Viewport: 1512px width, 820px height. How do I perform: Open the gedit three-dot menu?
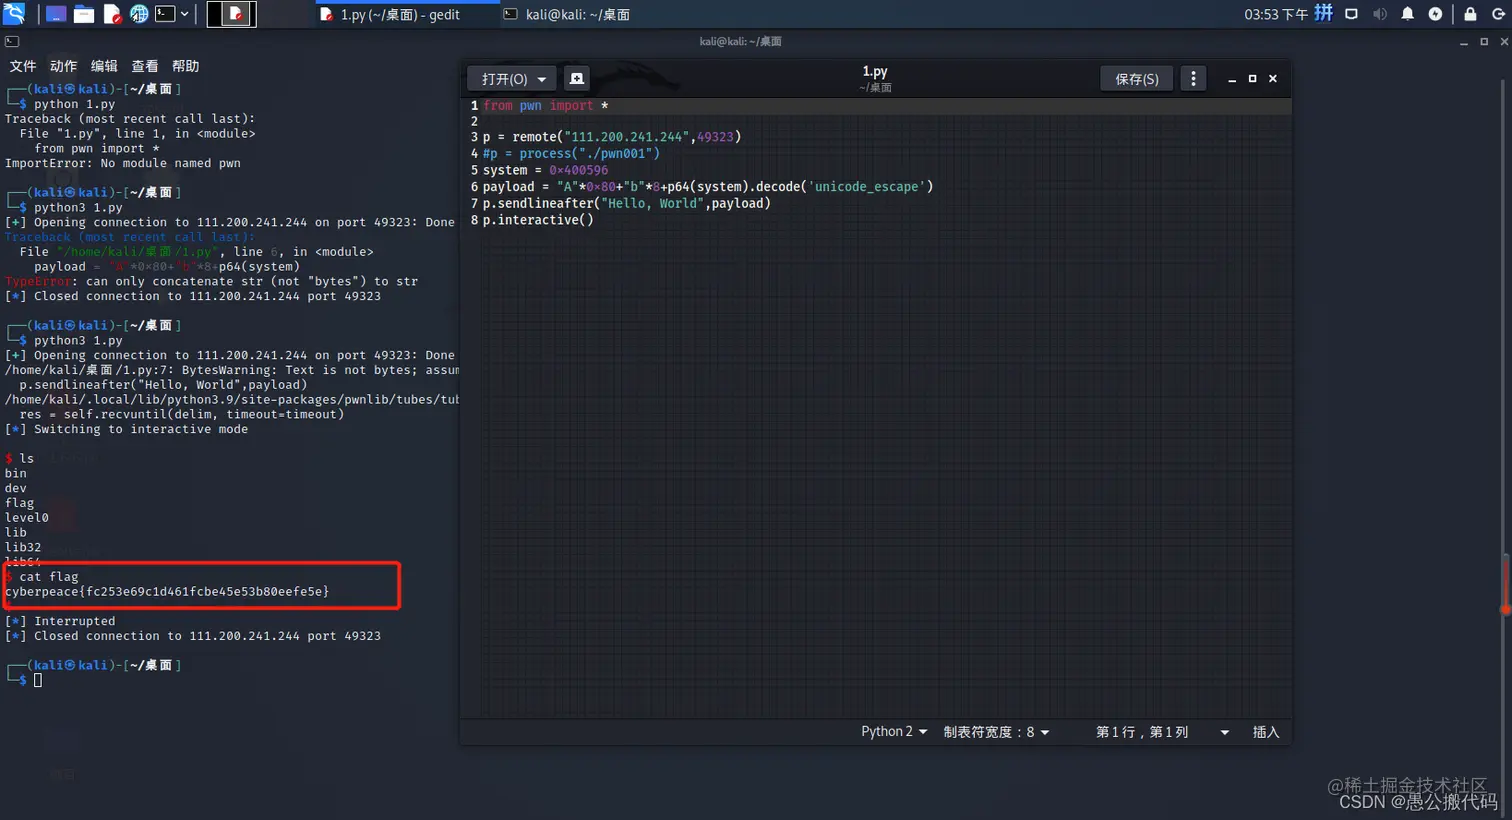pos(1193,79)
